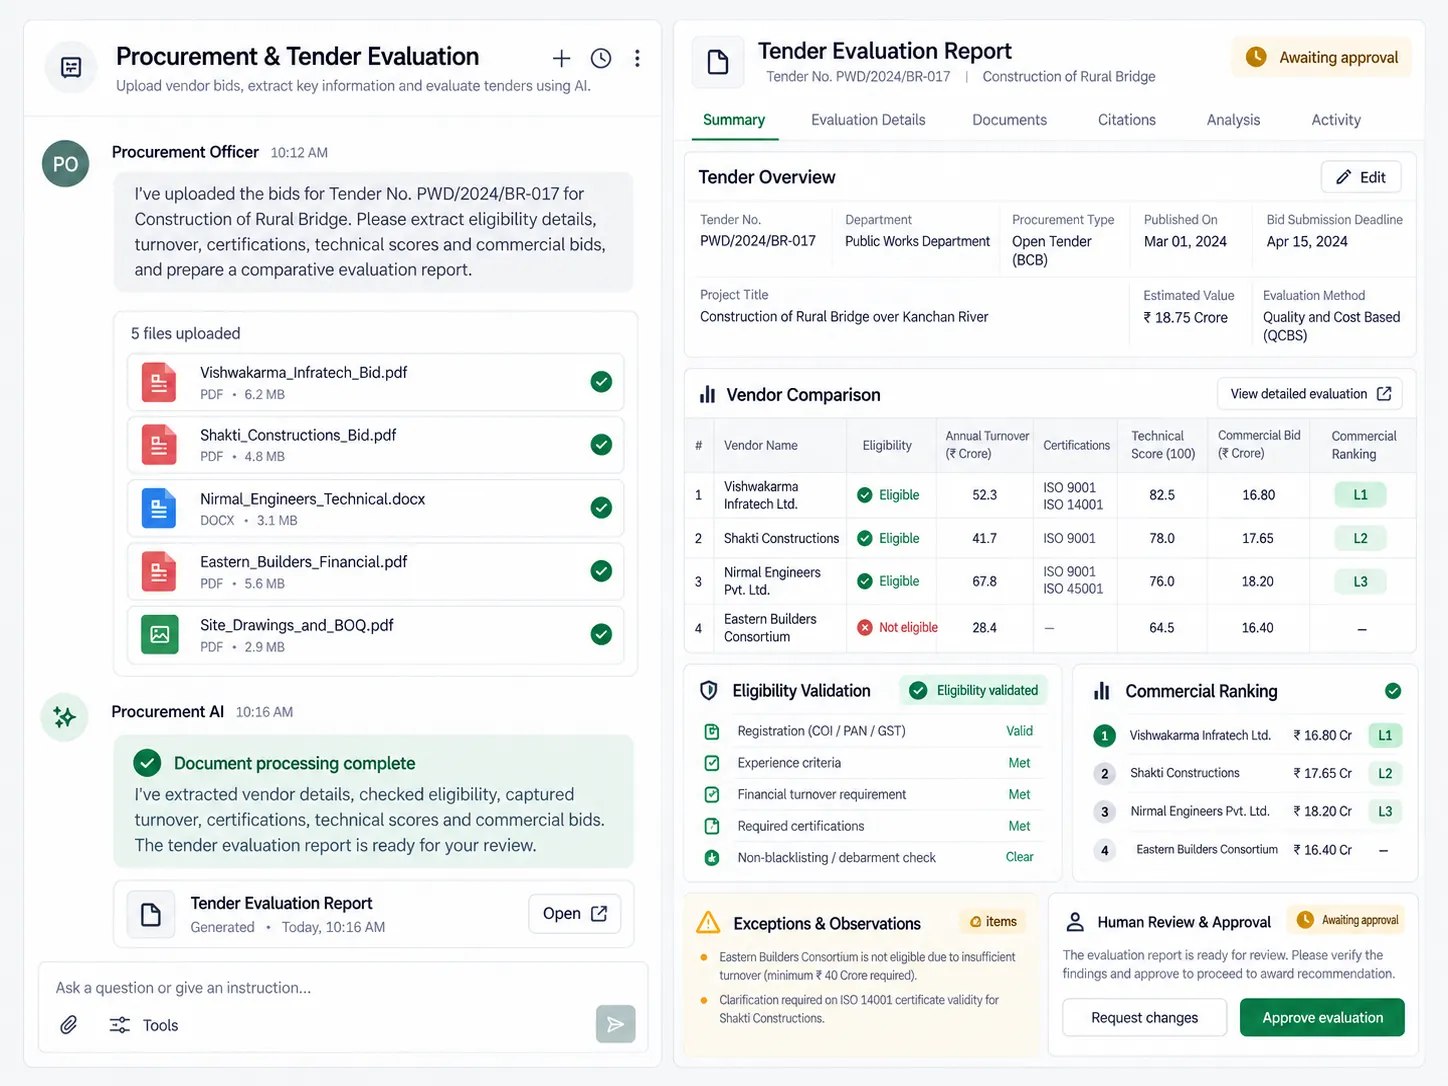Open the Citations tab

[1127, 120]
